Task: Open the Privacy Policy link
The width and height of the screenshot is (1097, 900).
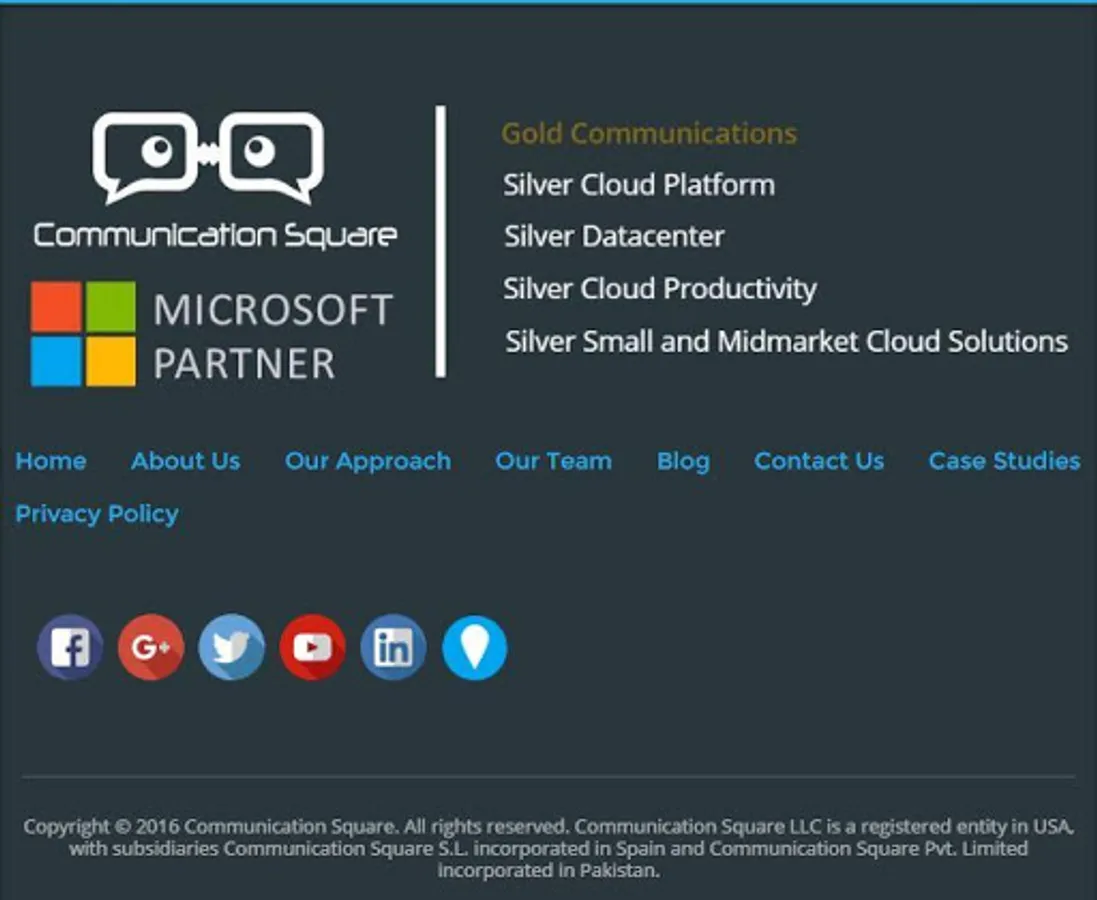Action: click(x=97, y=514)
